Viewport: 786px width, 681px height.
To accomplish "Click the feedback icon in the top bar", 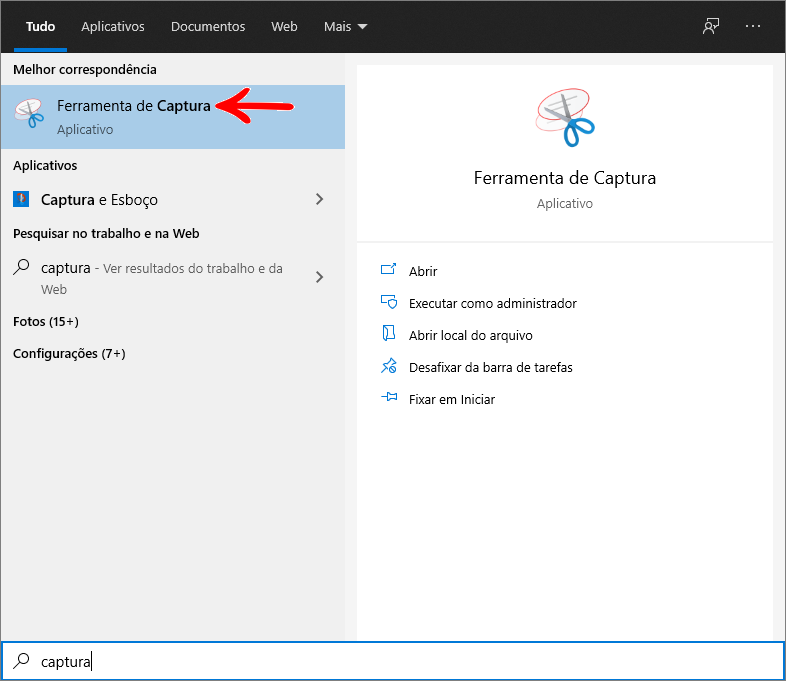I will pyautogui.click(x=711, y=27).
